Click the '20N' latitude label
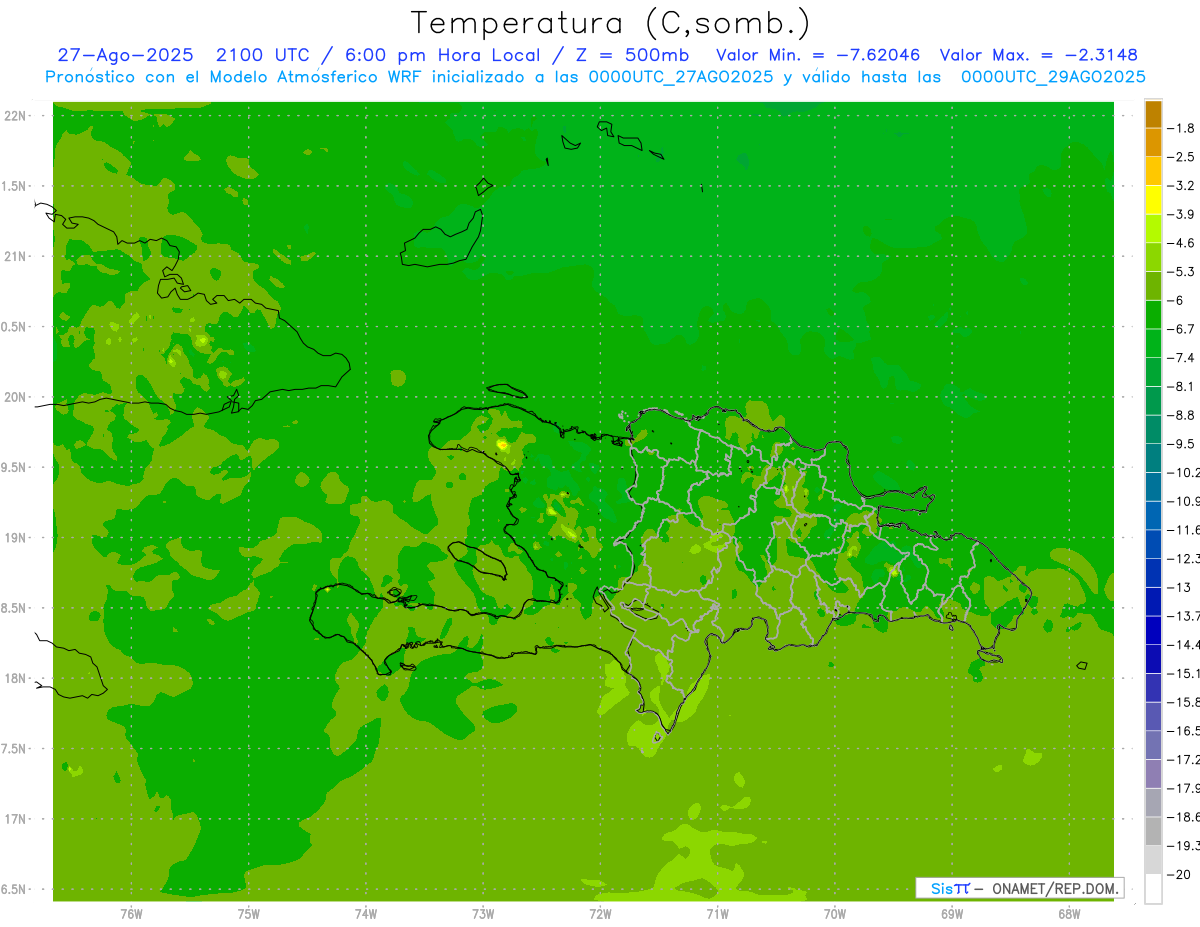The width and height of the screenshot is (1200, 927). (x=17, y=397)
